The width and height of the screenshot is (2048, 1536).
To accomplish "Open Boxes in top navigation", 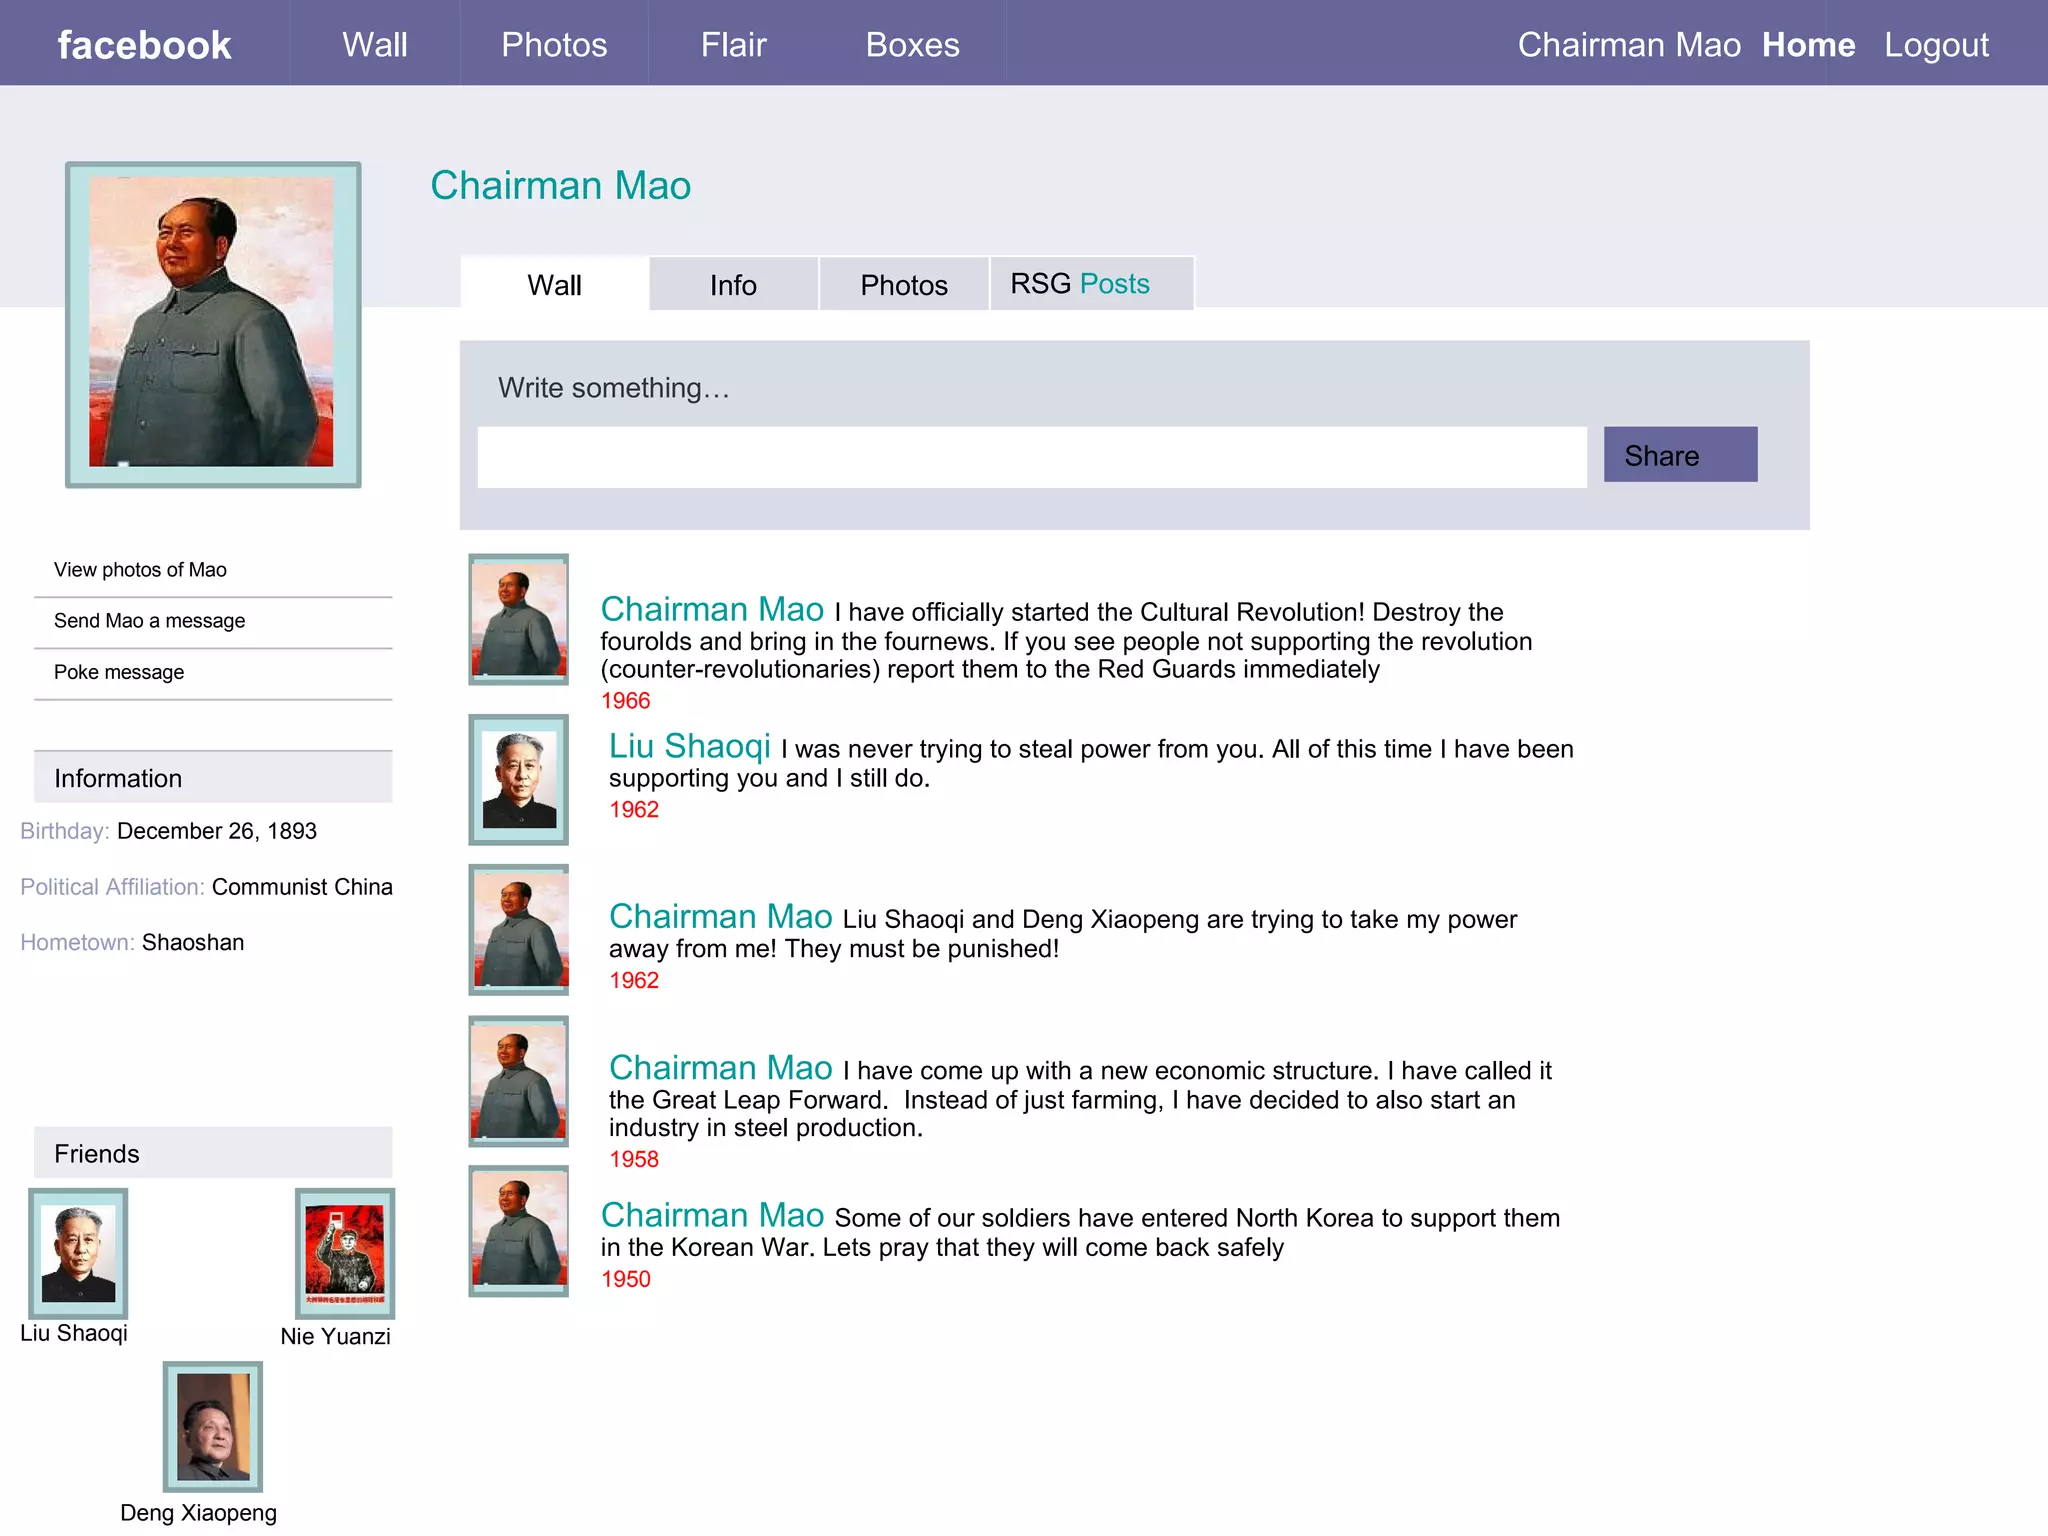I will (x=912, y=45).
